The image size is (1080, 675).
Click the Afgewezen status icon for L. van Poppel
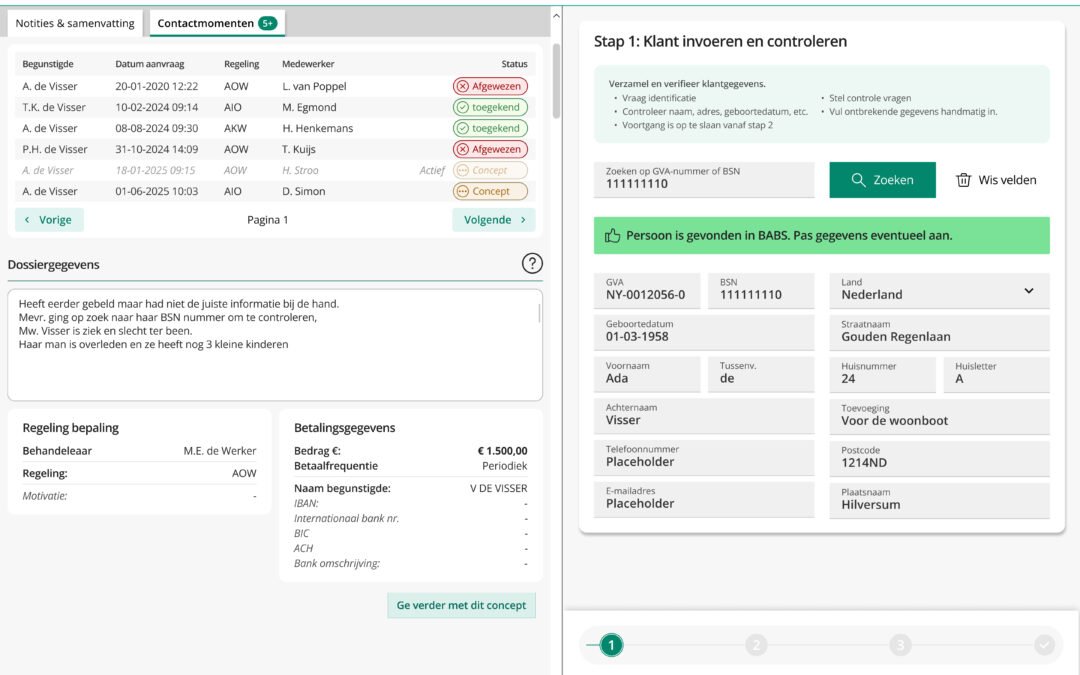[462, 86]
